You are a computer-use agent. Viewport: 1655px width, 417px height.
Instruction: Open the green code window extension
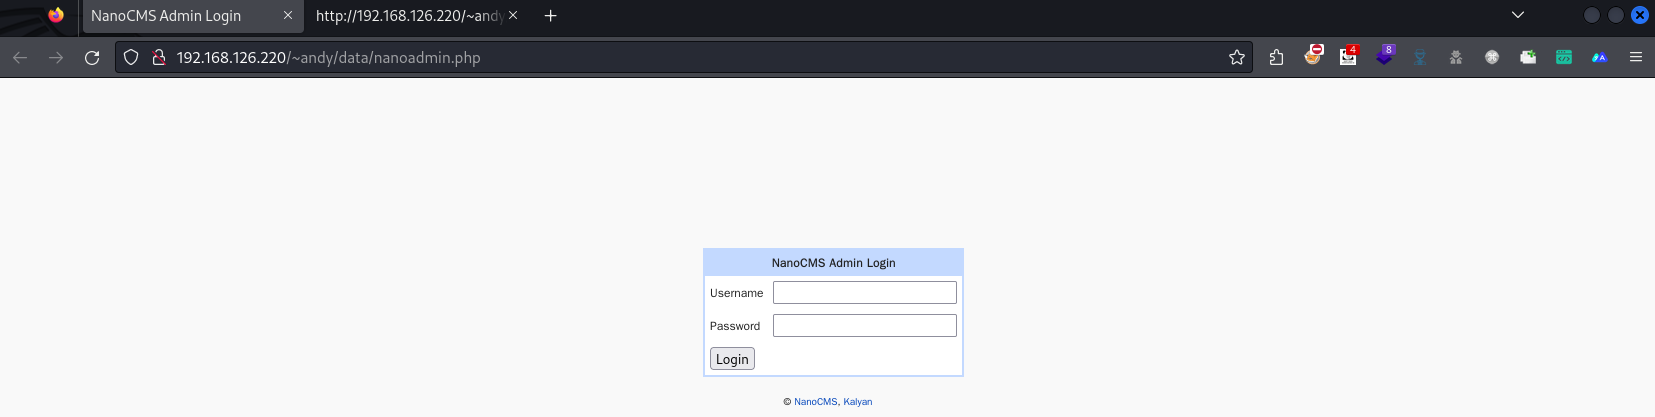click(1564, 58)
